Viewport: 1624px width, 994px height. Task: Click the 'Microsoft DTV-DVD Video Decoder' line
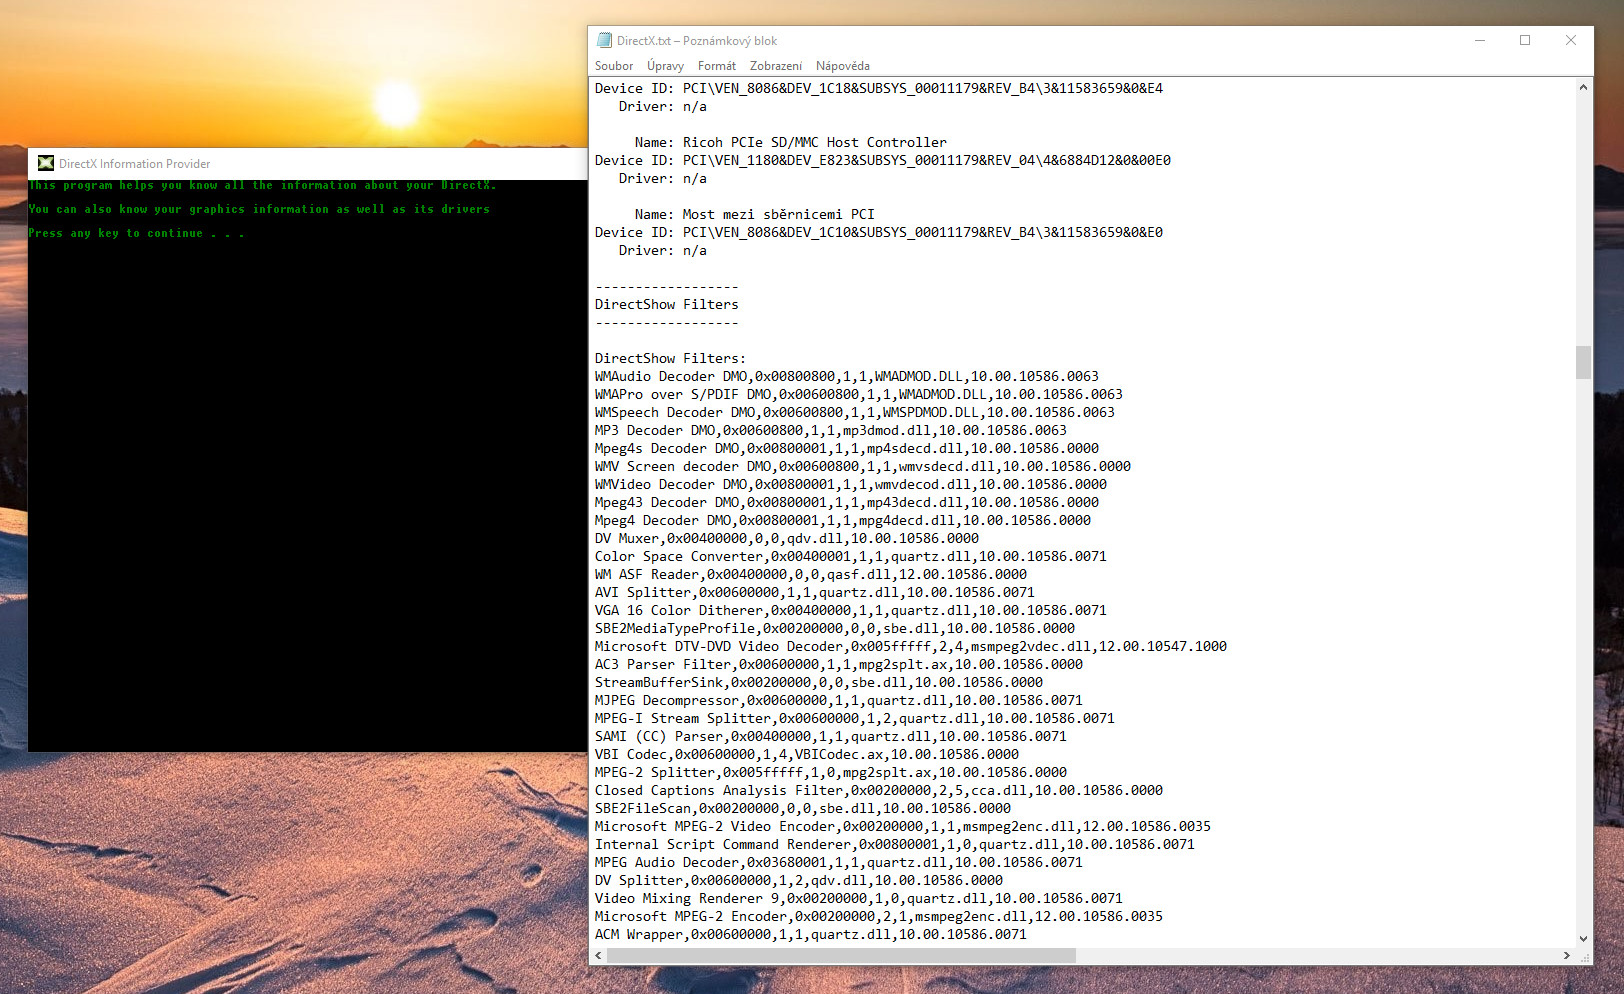click(x=910, y=646)
